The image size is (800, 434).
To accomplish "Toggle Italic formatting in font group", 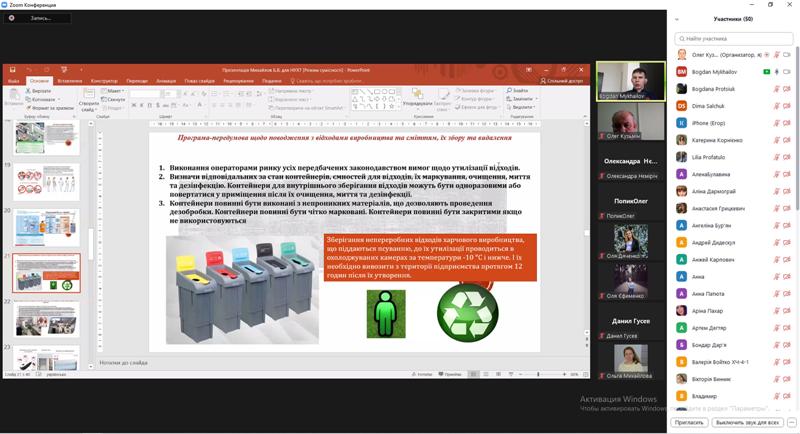I will (142, 105).
